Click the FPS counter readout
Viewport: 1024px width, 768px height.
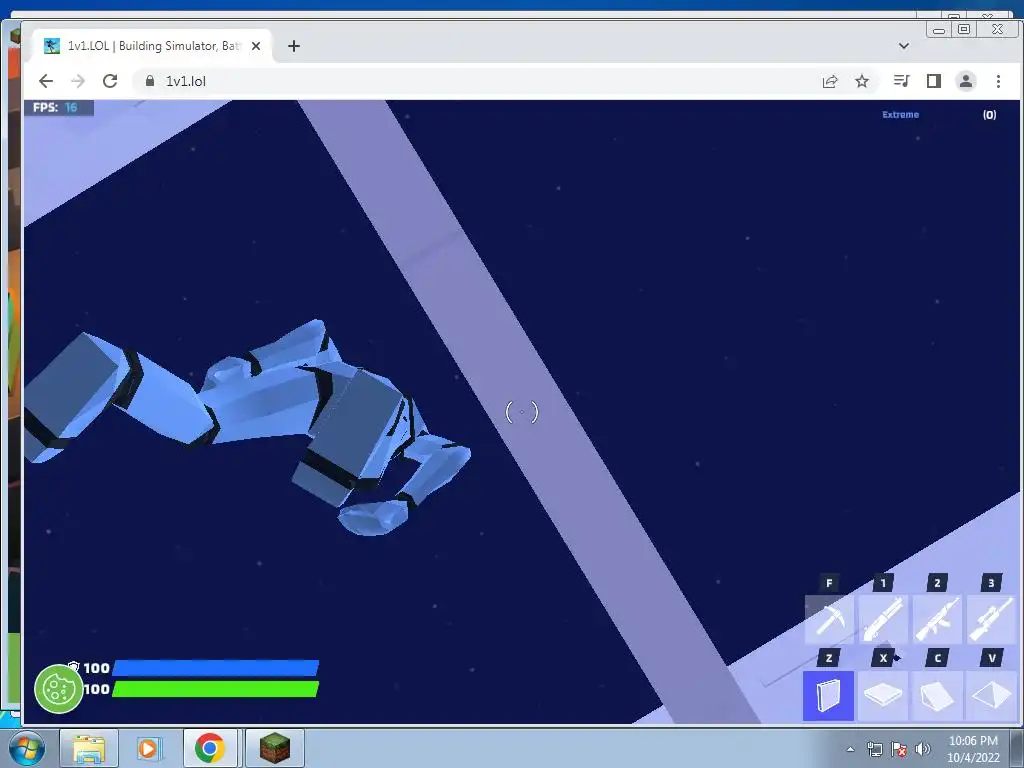coord(59,108)
